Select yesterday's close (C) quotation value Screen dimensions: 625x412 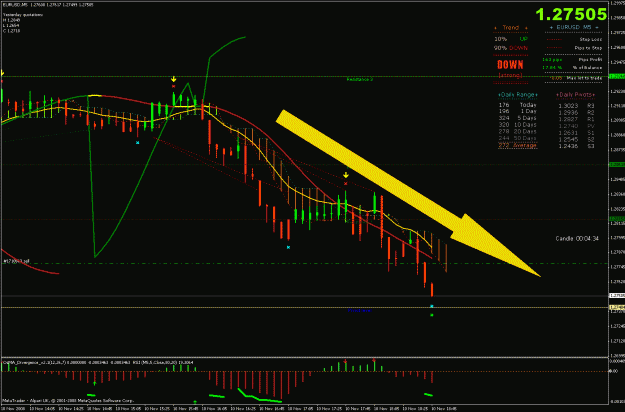(x=11, y=31)
